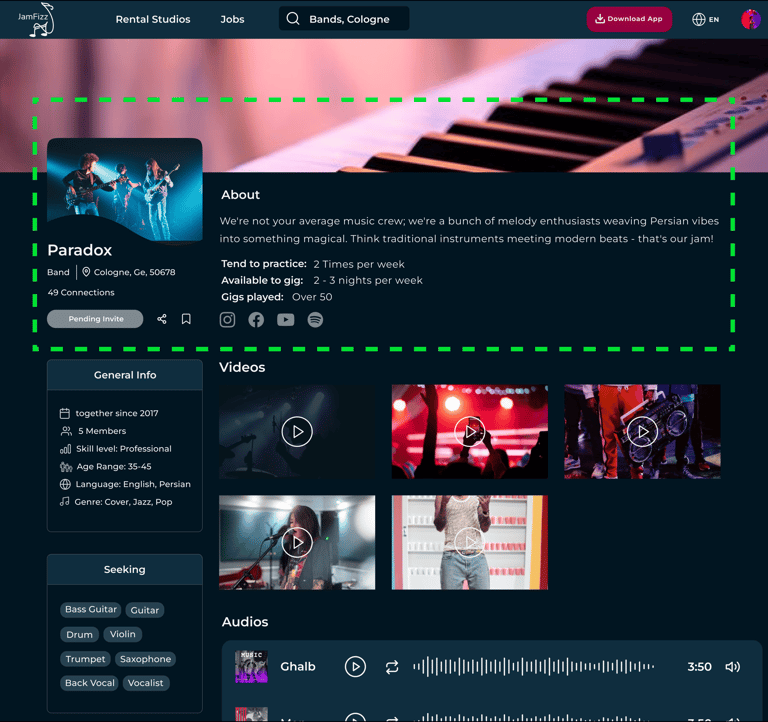Open the JamFizz logo home link

(x=36, y=20)
